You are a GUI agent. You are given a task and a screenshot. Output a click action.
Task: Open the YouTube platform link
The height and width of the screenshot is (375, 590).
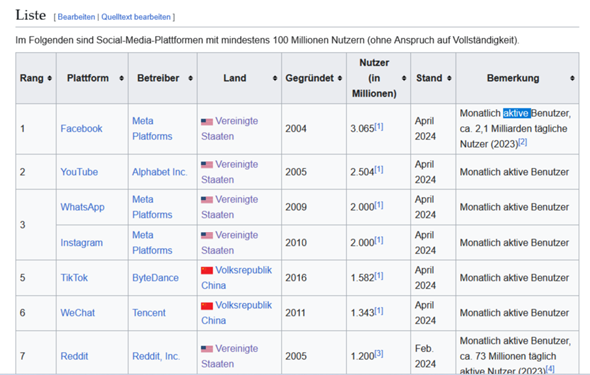click(79, 172)
